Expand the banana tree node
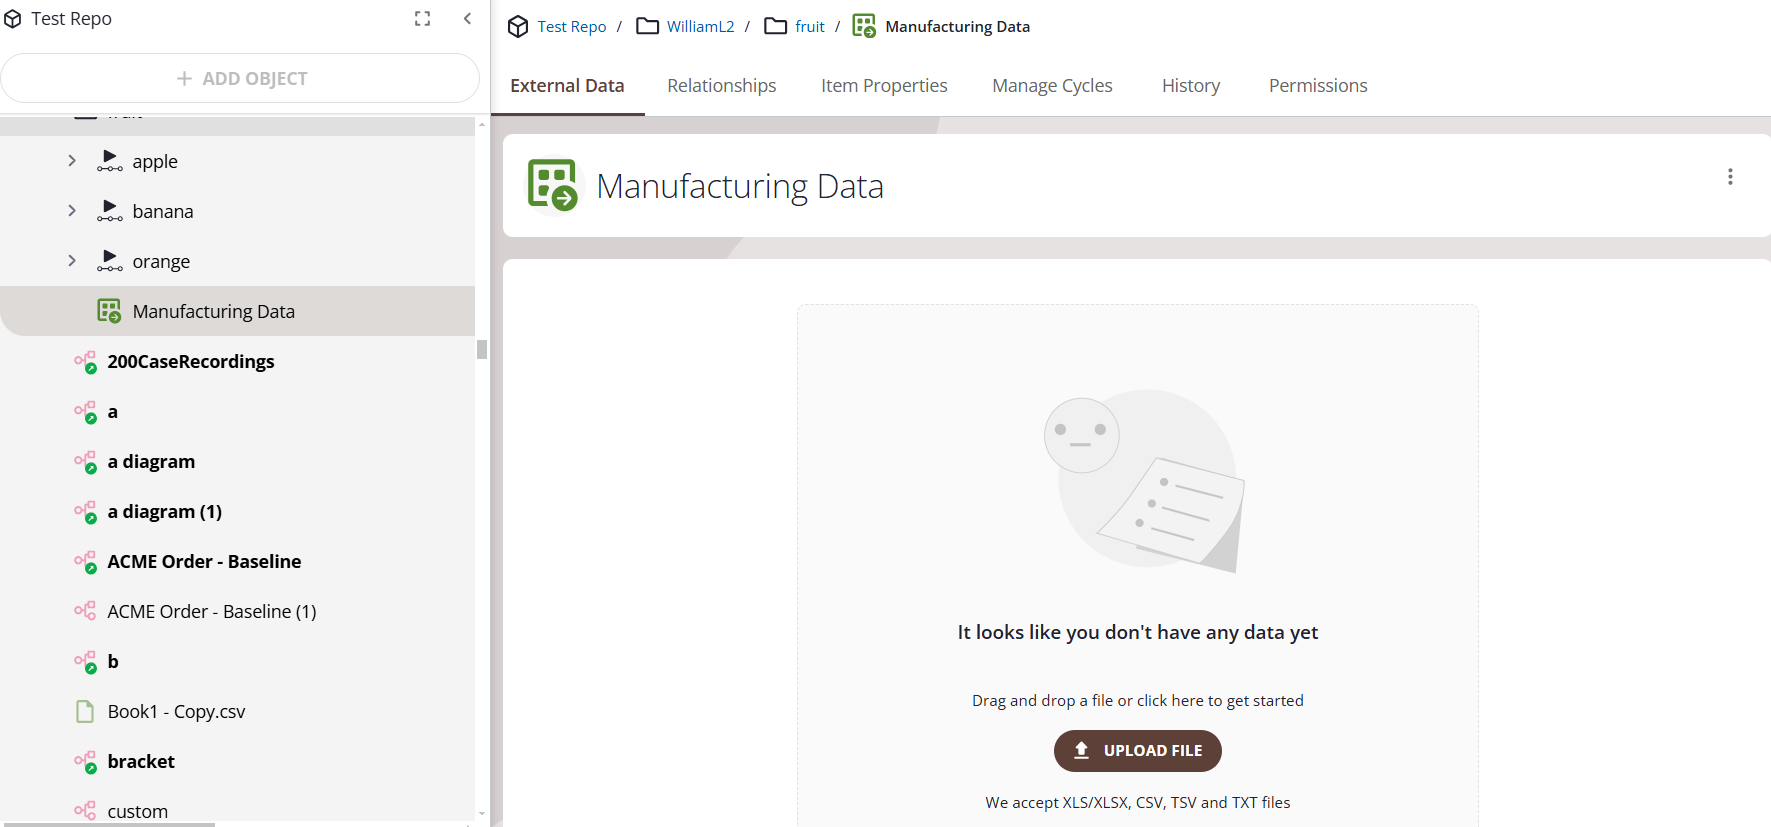The width and height of the screenshot is (1771, 827). [x=72, y=211]
